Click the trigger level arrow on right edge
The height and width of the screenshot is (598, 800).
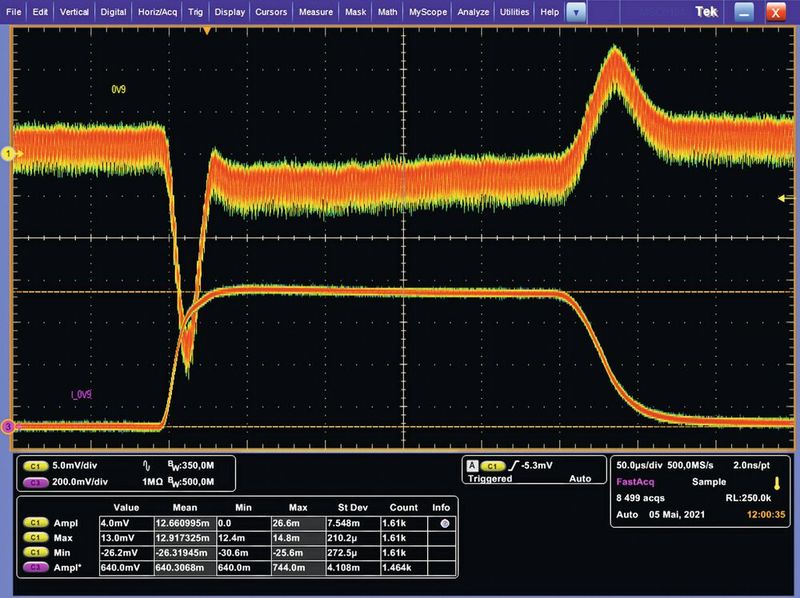click(x=782, y=199)
